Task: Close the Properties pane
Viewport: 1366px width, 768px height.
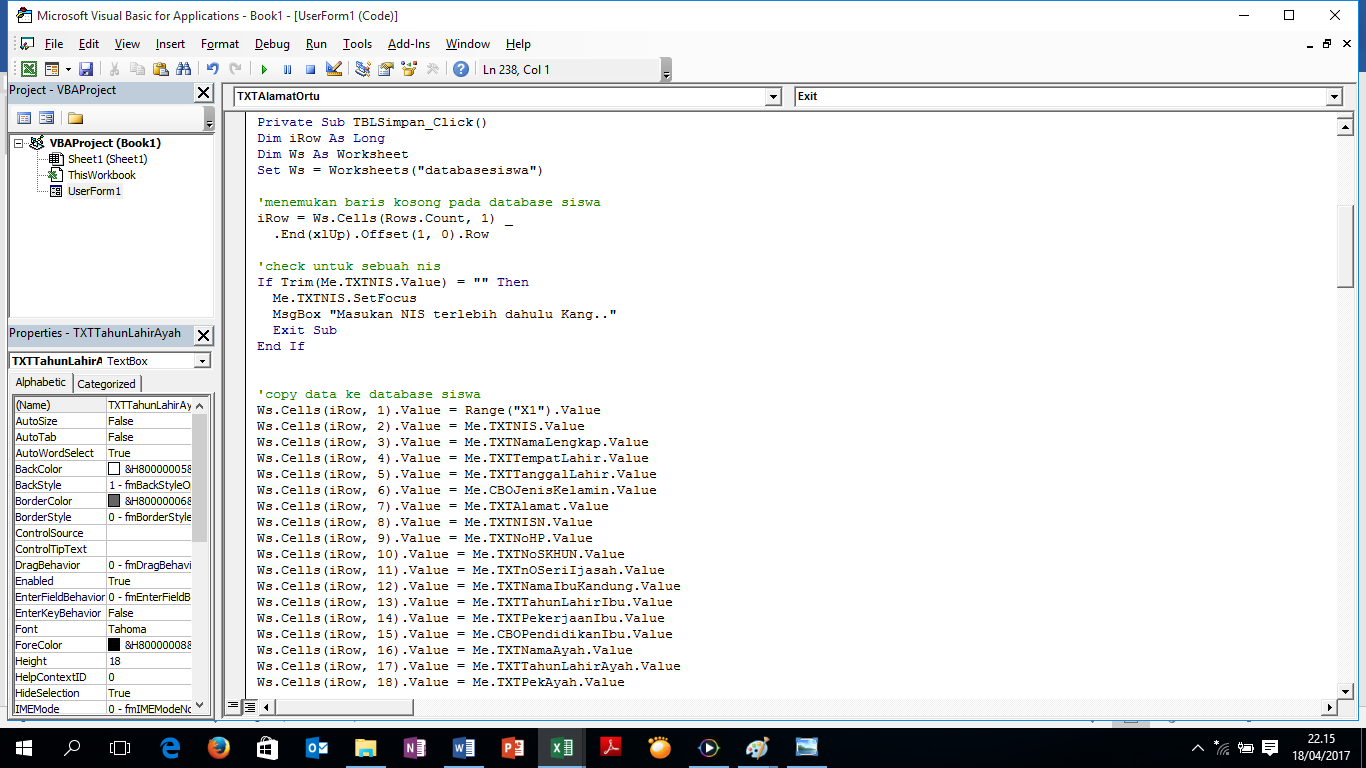Action: [203, 335]
